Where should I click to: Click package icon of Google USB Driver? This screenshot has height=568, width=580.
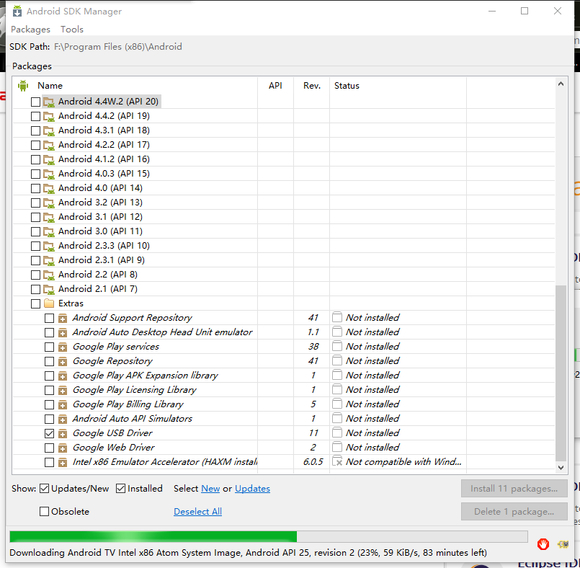tap(63, 433)
